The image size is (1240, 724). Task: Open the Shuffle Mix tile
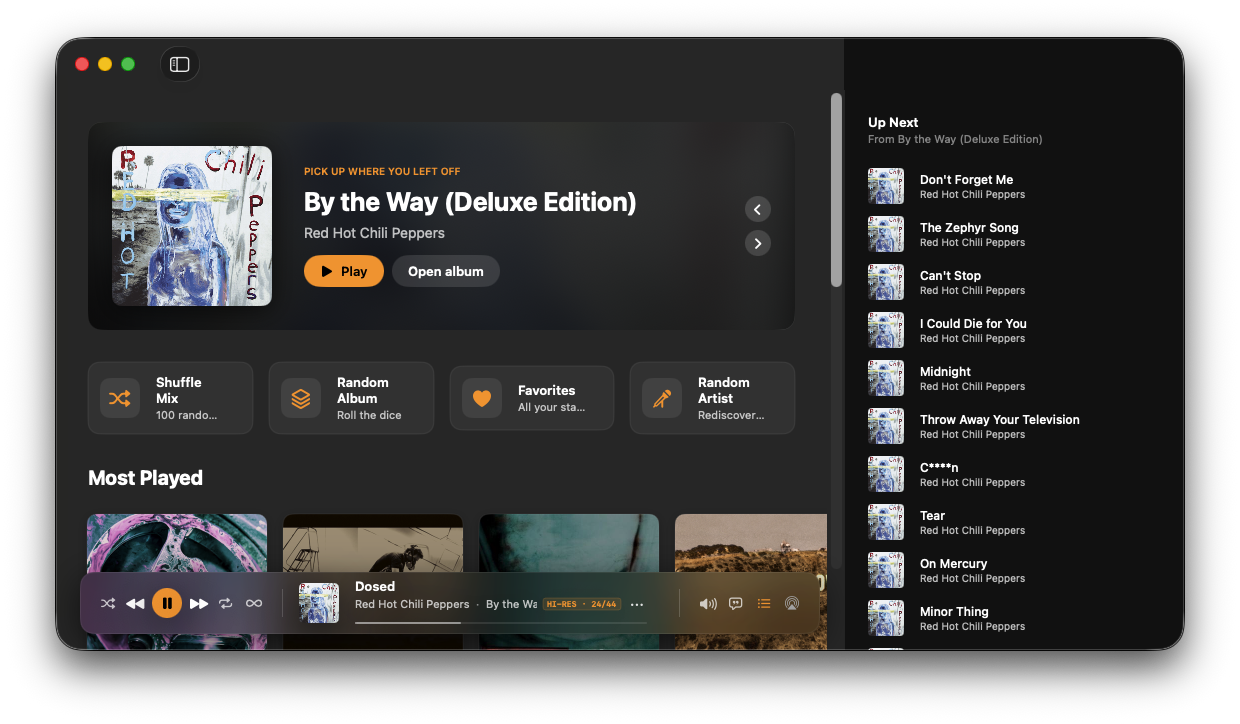click(x=170, y=397)
